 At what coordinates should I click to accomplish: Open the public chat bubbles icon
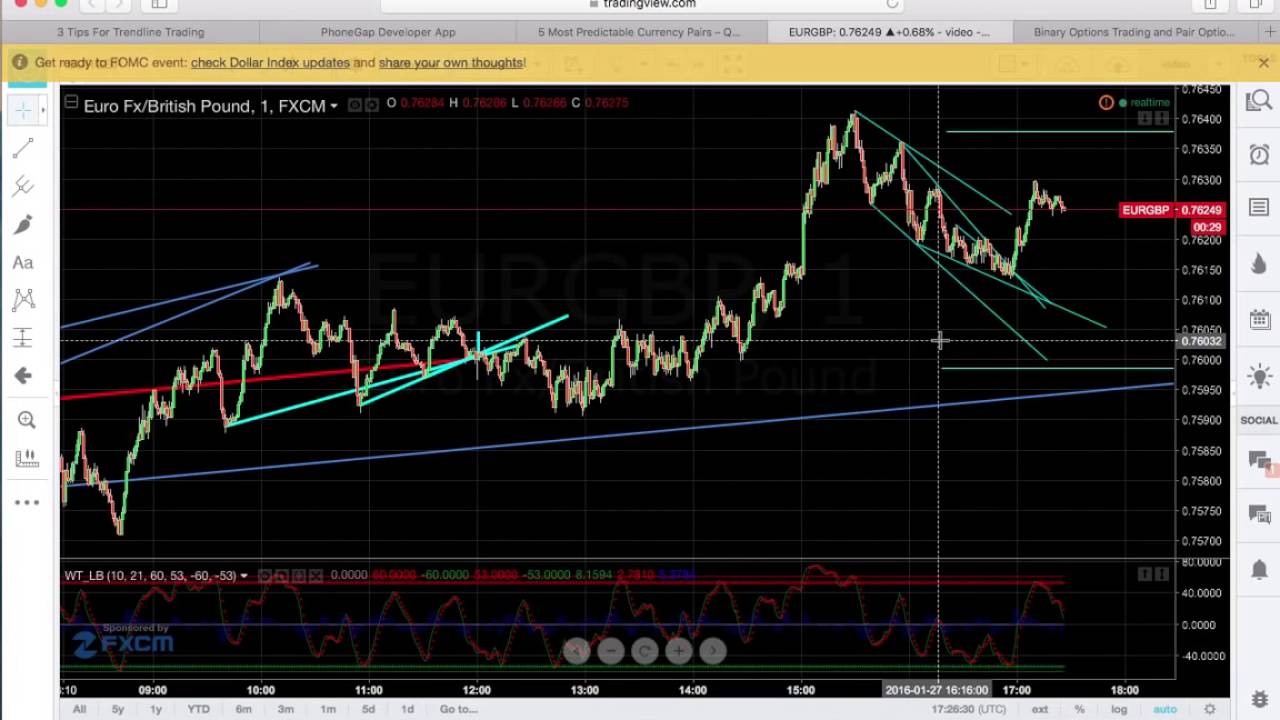1259,461
